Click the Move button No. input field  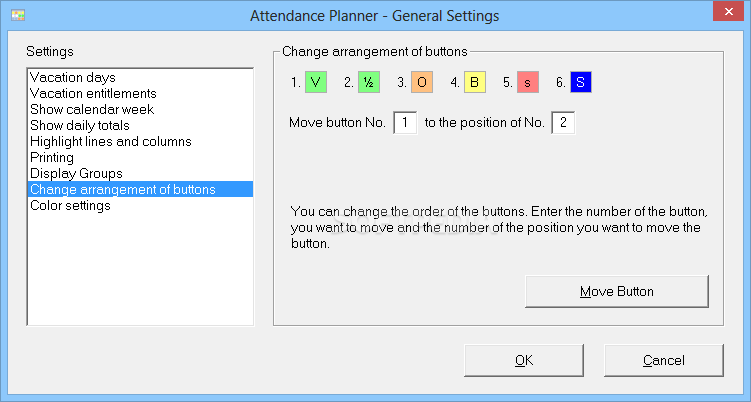pos(405,123)
